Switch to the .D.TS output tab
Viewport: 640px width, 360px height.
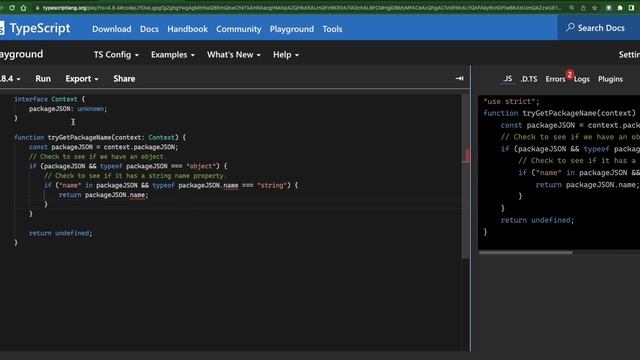[x=529, y=79]
